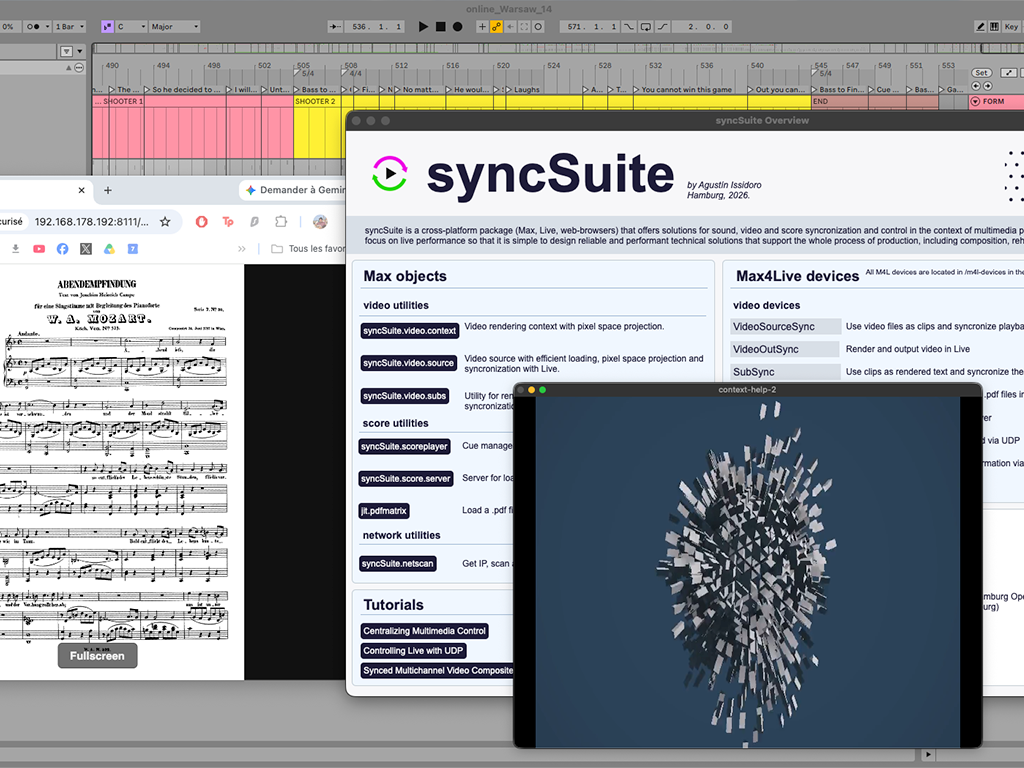Image resolution: width=1024 pixels, height=768 pixels.
Task: Select the pink SHOOTER 1 clip
Action: [x=193, y=101]
